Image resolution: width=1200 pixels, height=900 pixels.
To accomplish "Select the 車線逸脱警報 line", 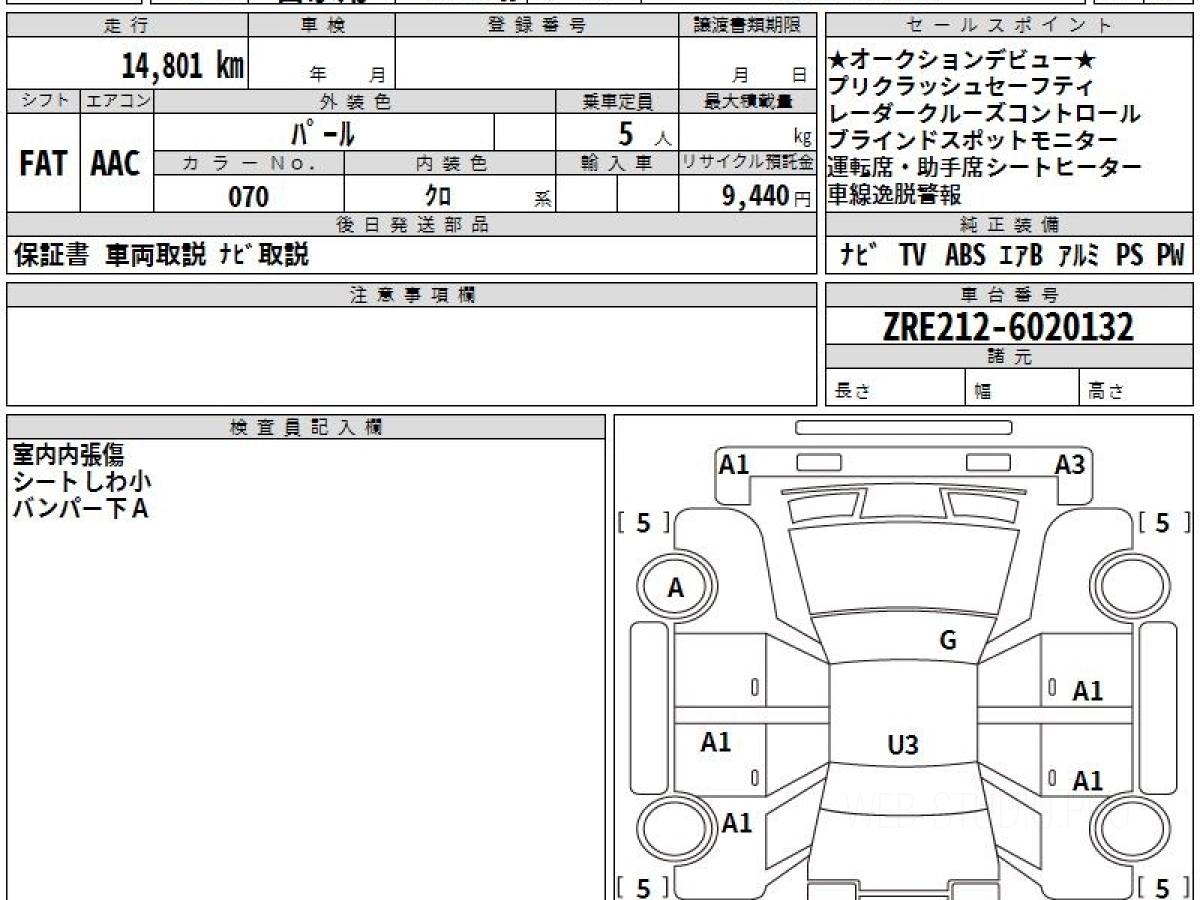I will (x=895, y=195).
